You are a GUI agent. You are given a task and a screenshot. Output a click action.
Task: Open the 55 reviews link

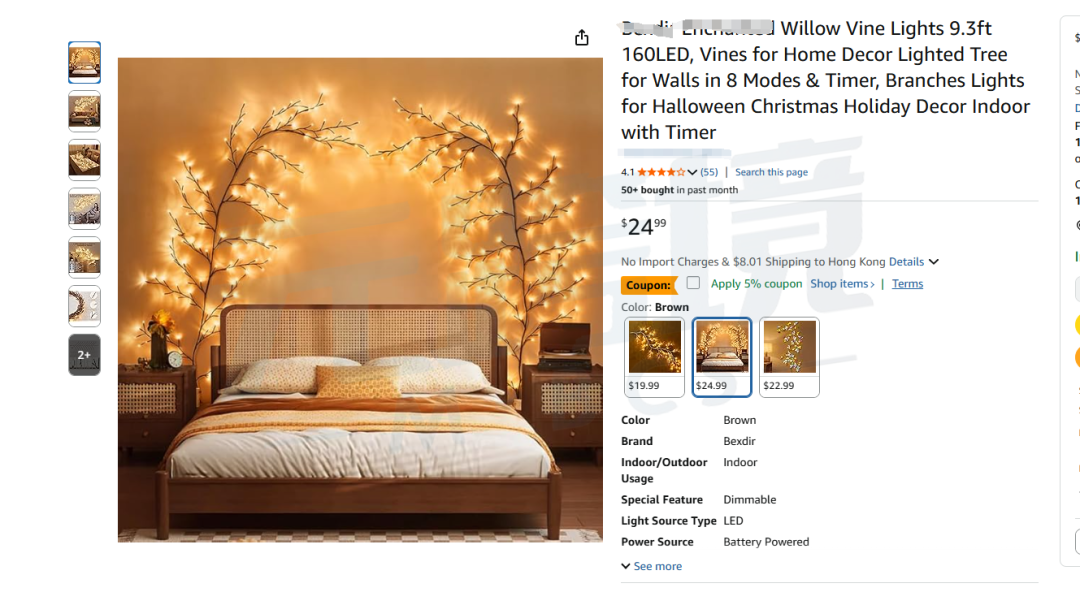click(709, 172)
